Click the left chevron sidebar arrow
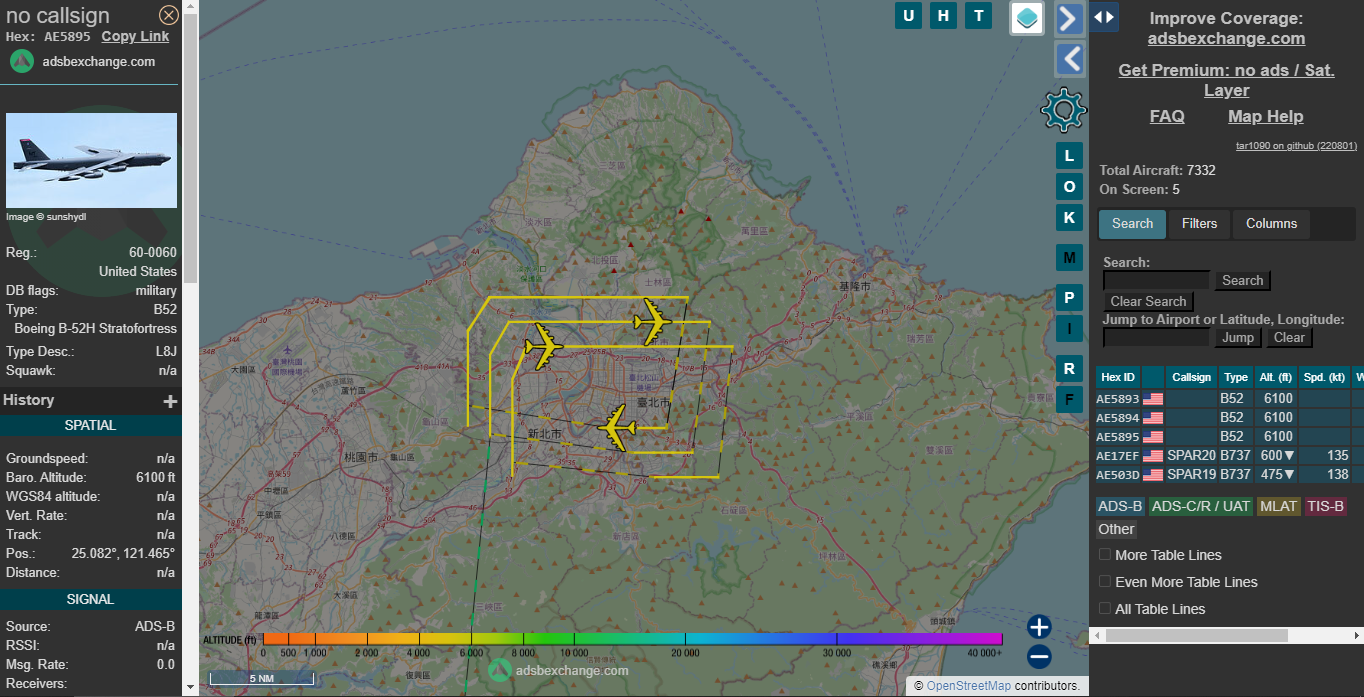 [x=1070, y=59]
